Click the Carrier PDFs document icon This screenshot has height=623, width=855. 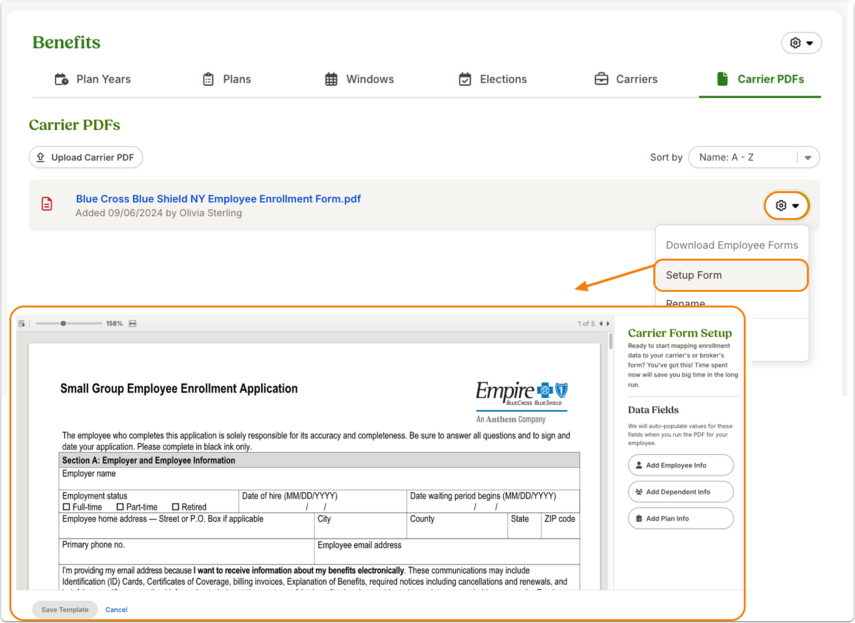pos(722,79)
